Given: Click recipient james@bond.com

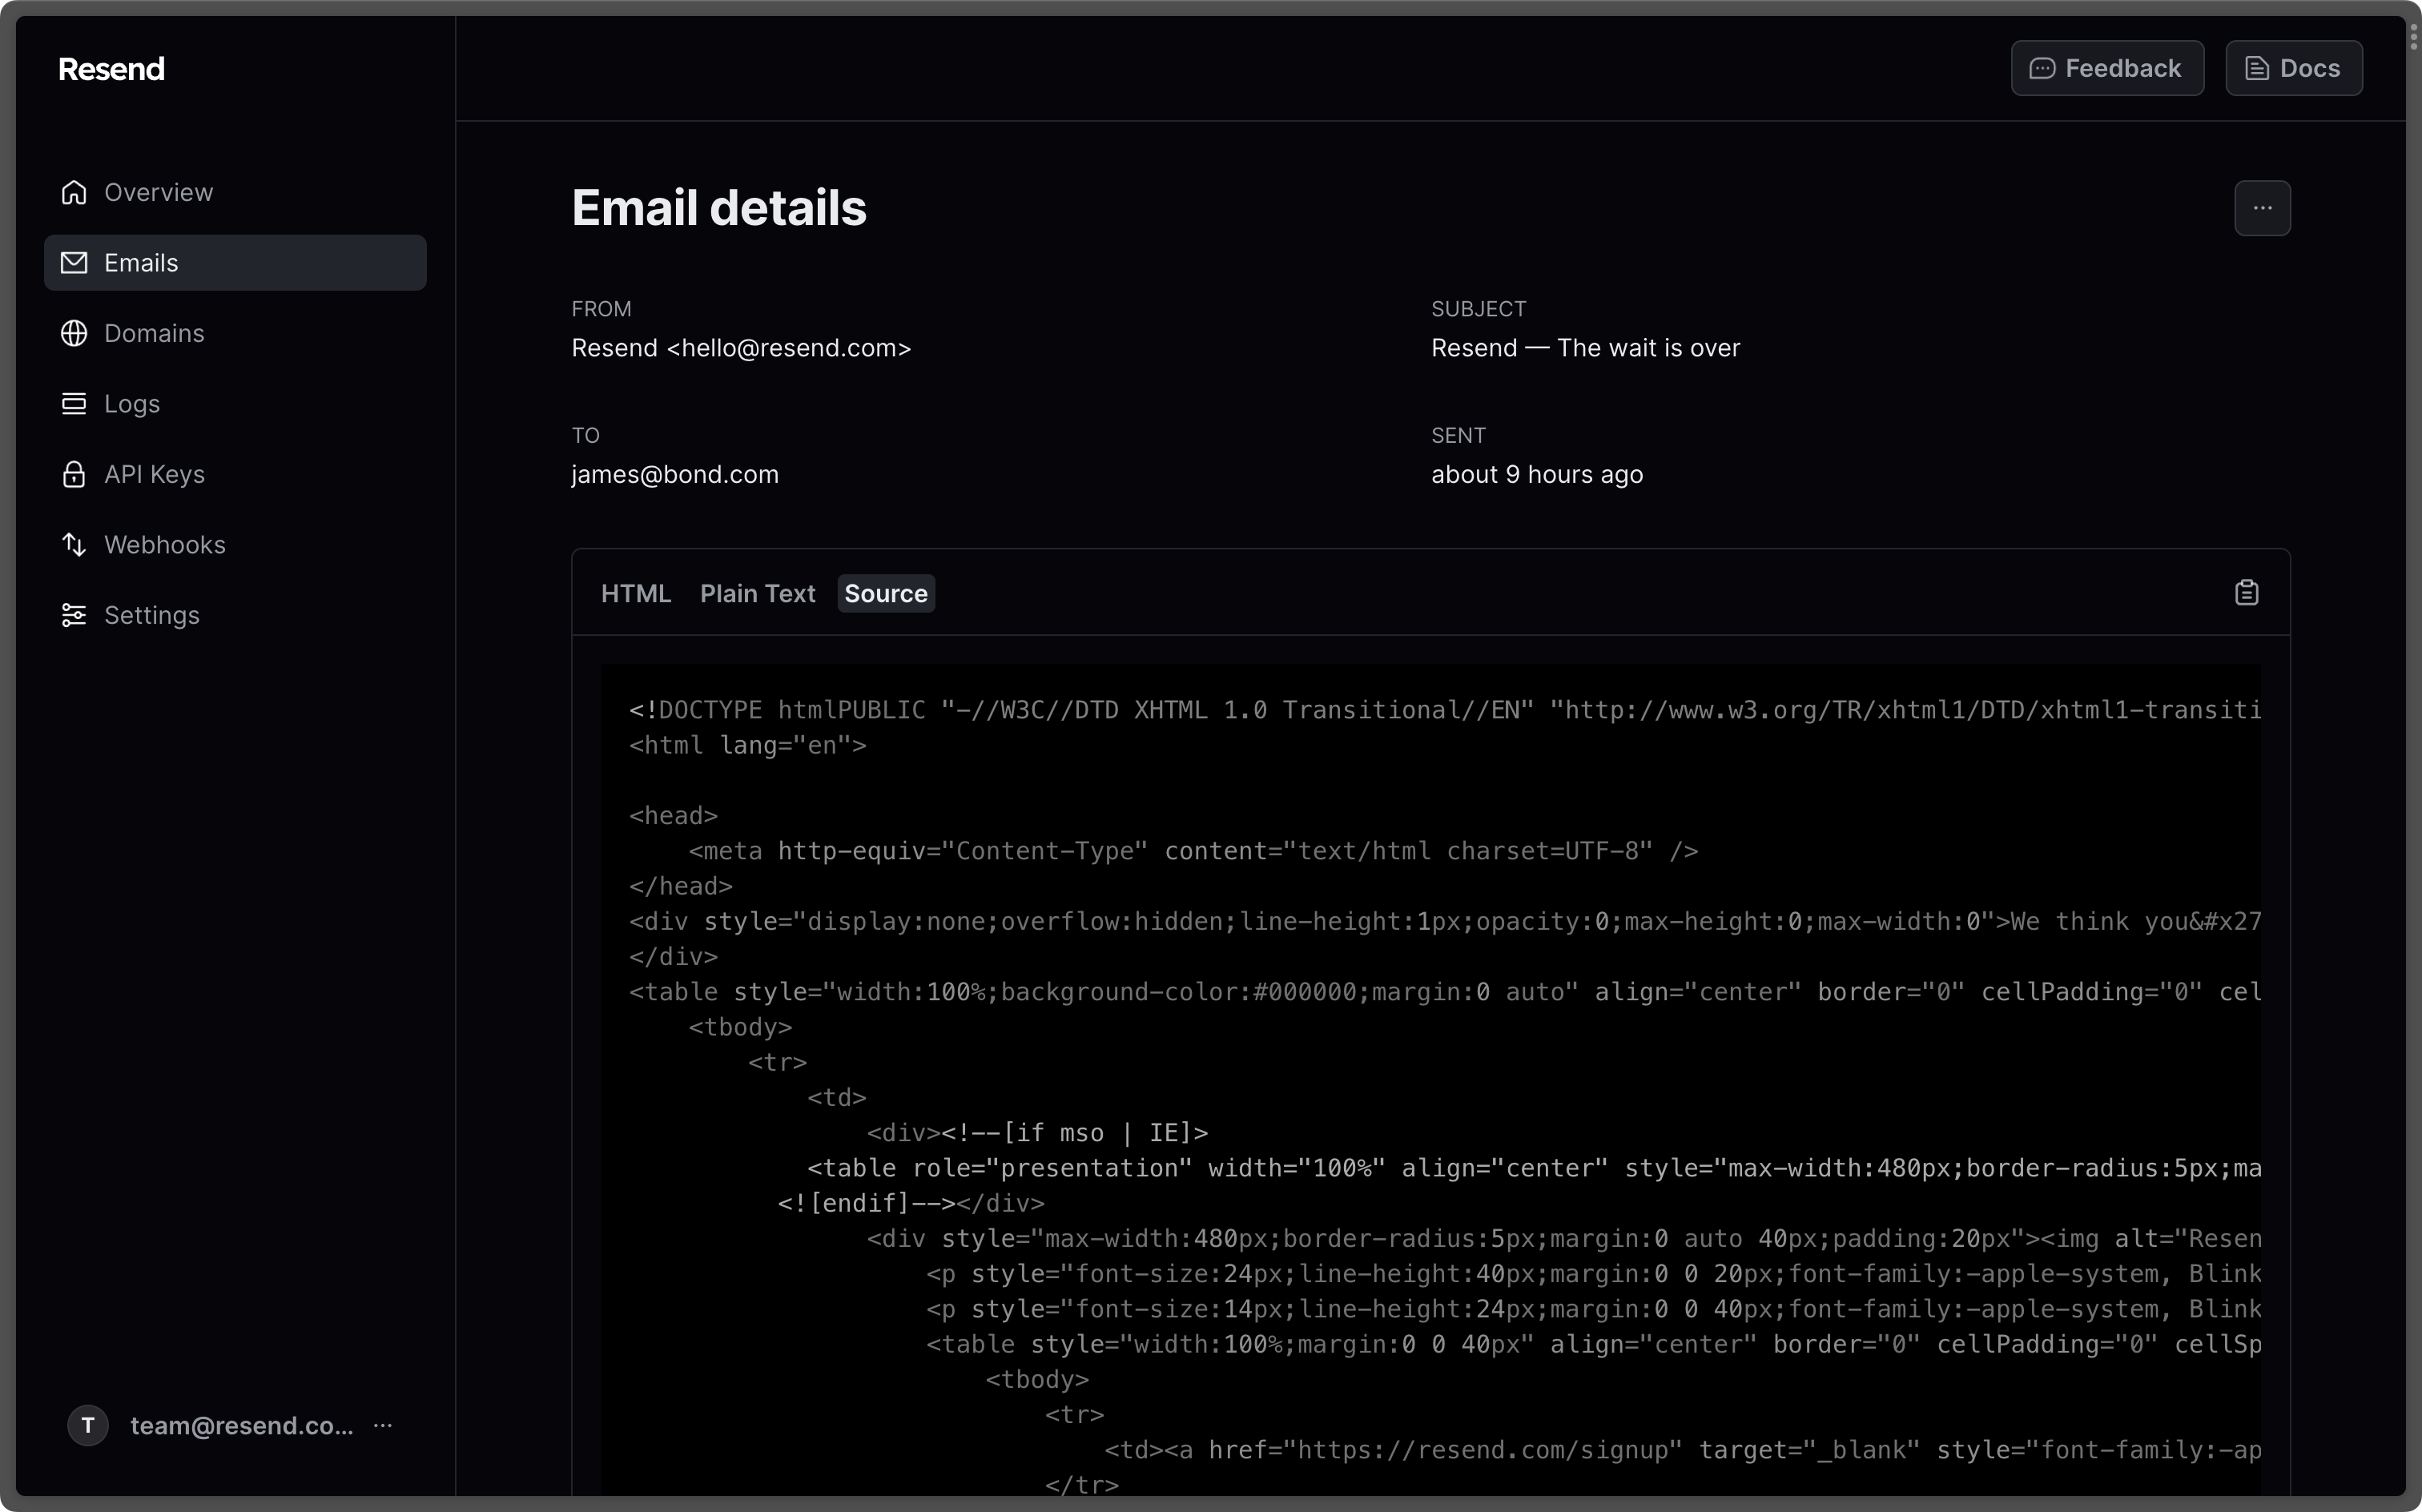Looking at the screenshot, I should pyautogui.click(x=675, y=474).
